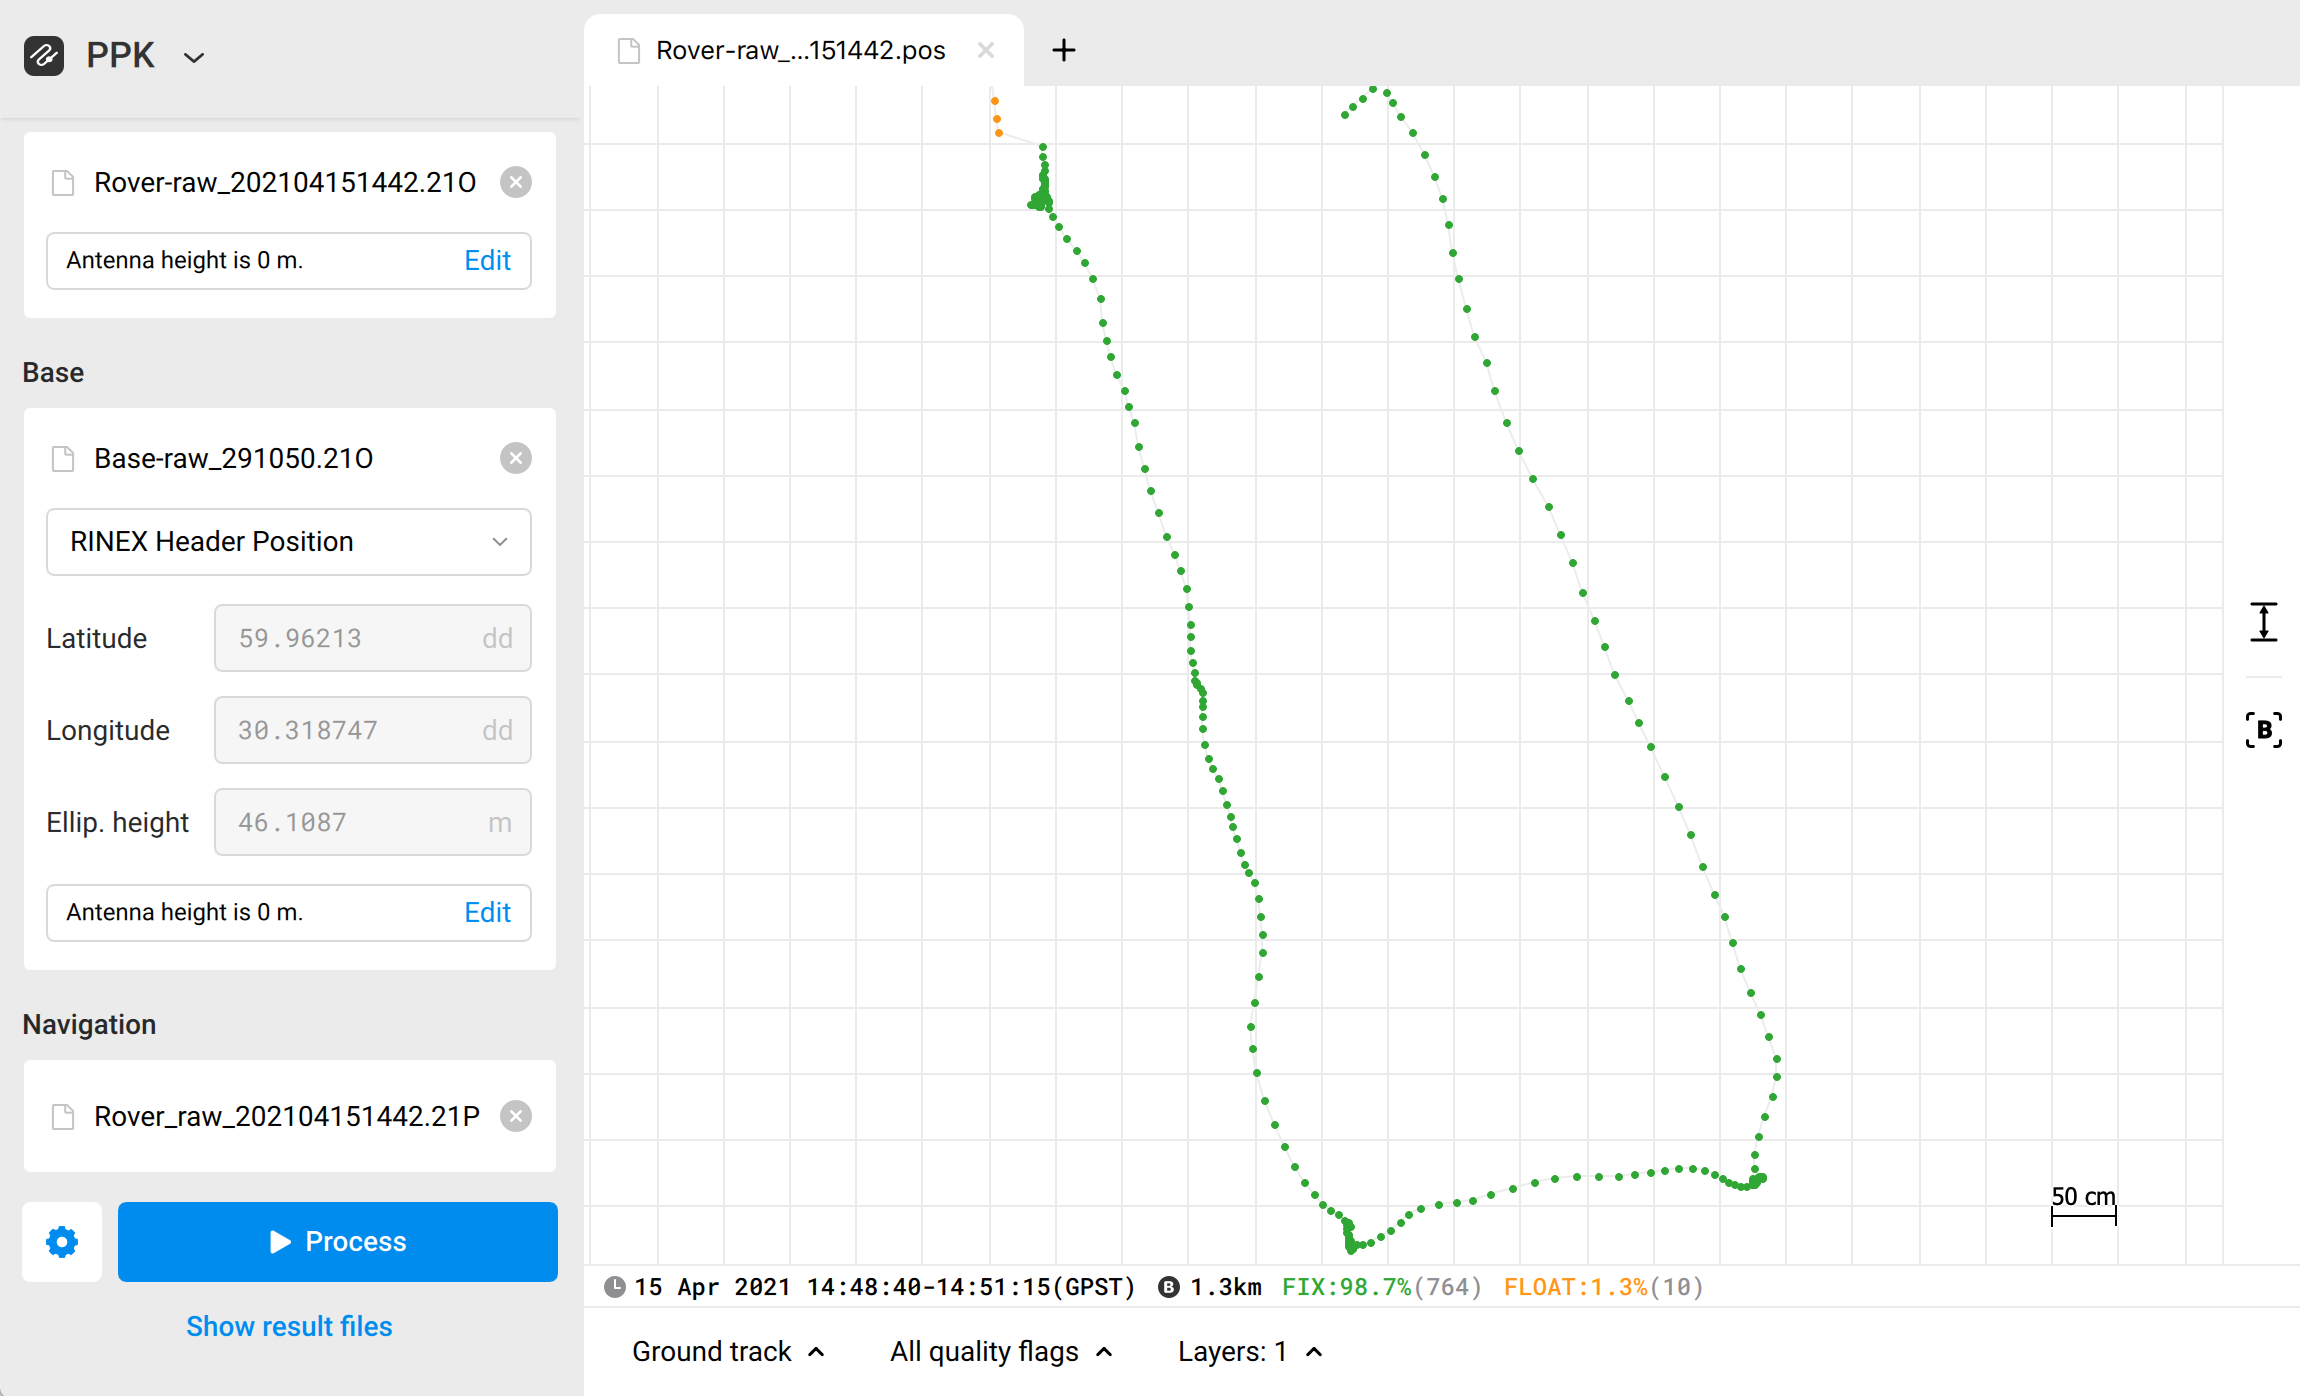
Task: Open processing settings gear
Action: pyautogui.click(x=62, y=1242)
